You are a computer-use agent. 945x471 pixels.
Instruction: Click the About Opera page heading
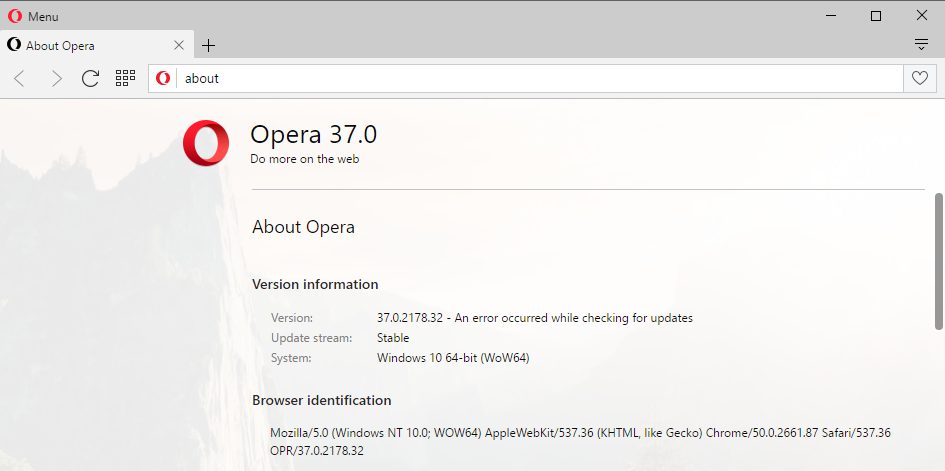click(x=303, y=227)
